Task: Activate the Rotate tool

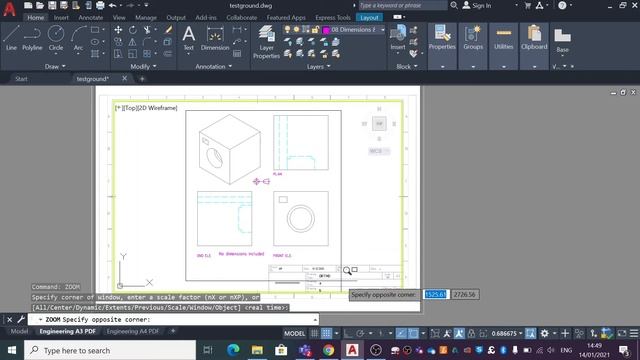Action: pyautogui.click(x=133, y=30)
